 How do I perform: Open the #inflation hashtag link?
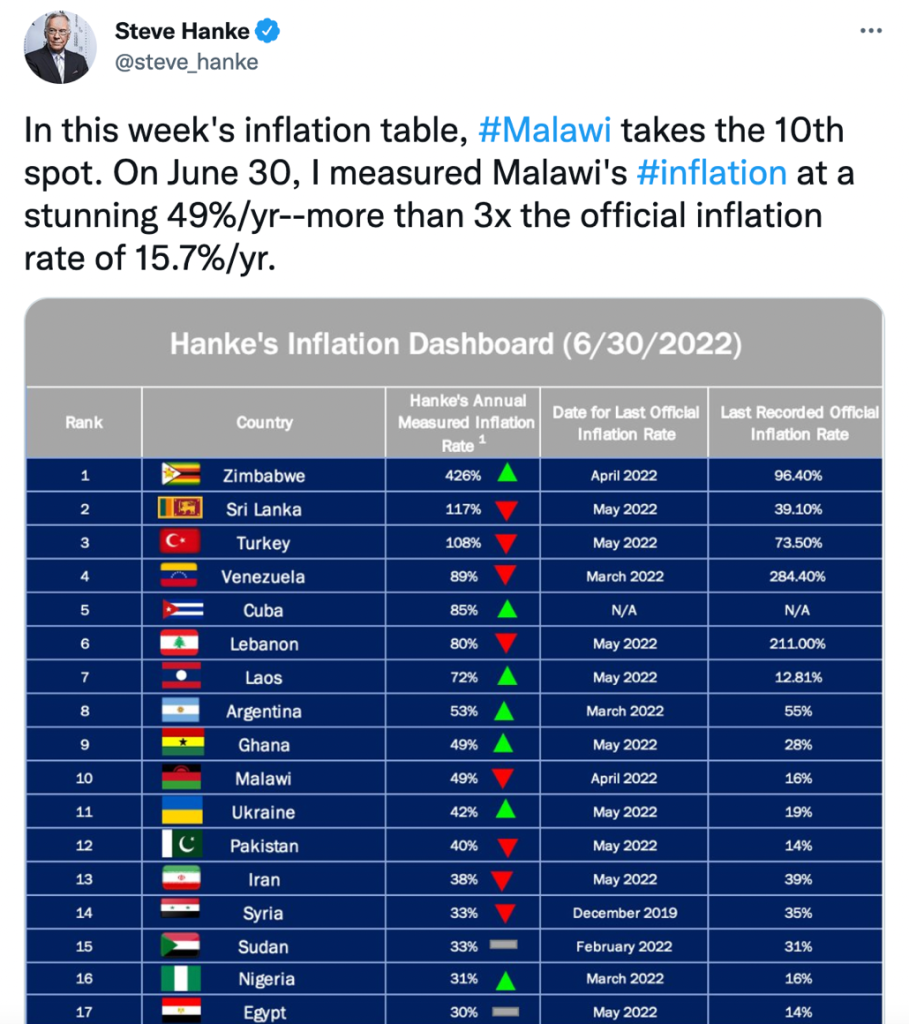pyautogui.click(x=711, y=172)
